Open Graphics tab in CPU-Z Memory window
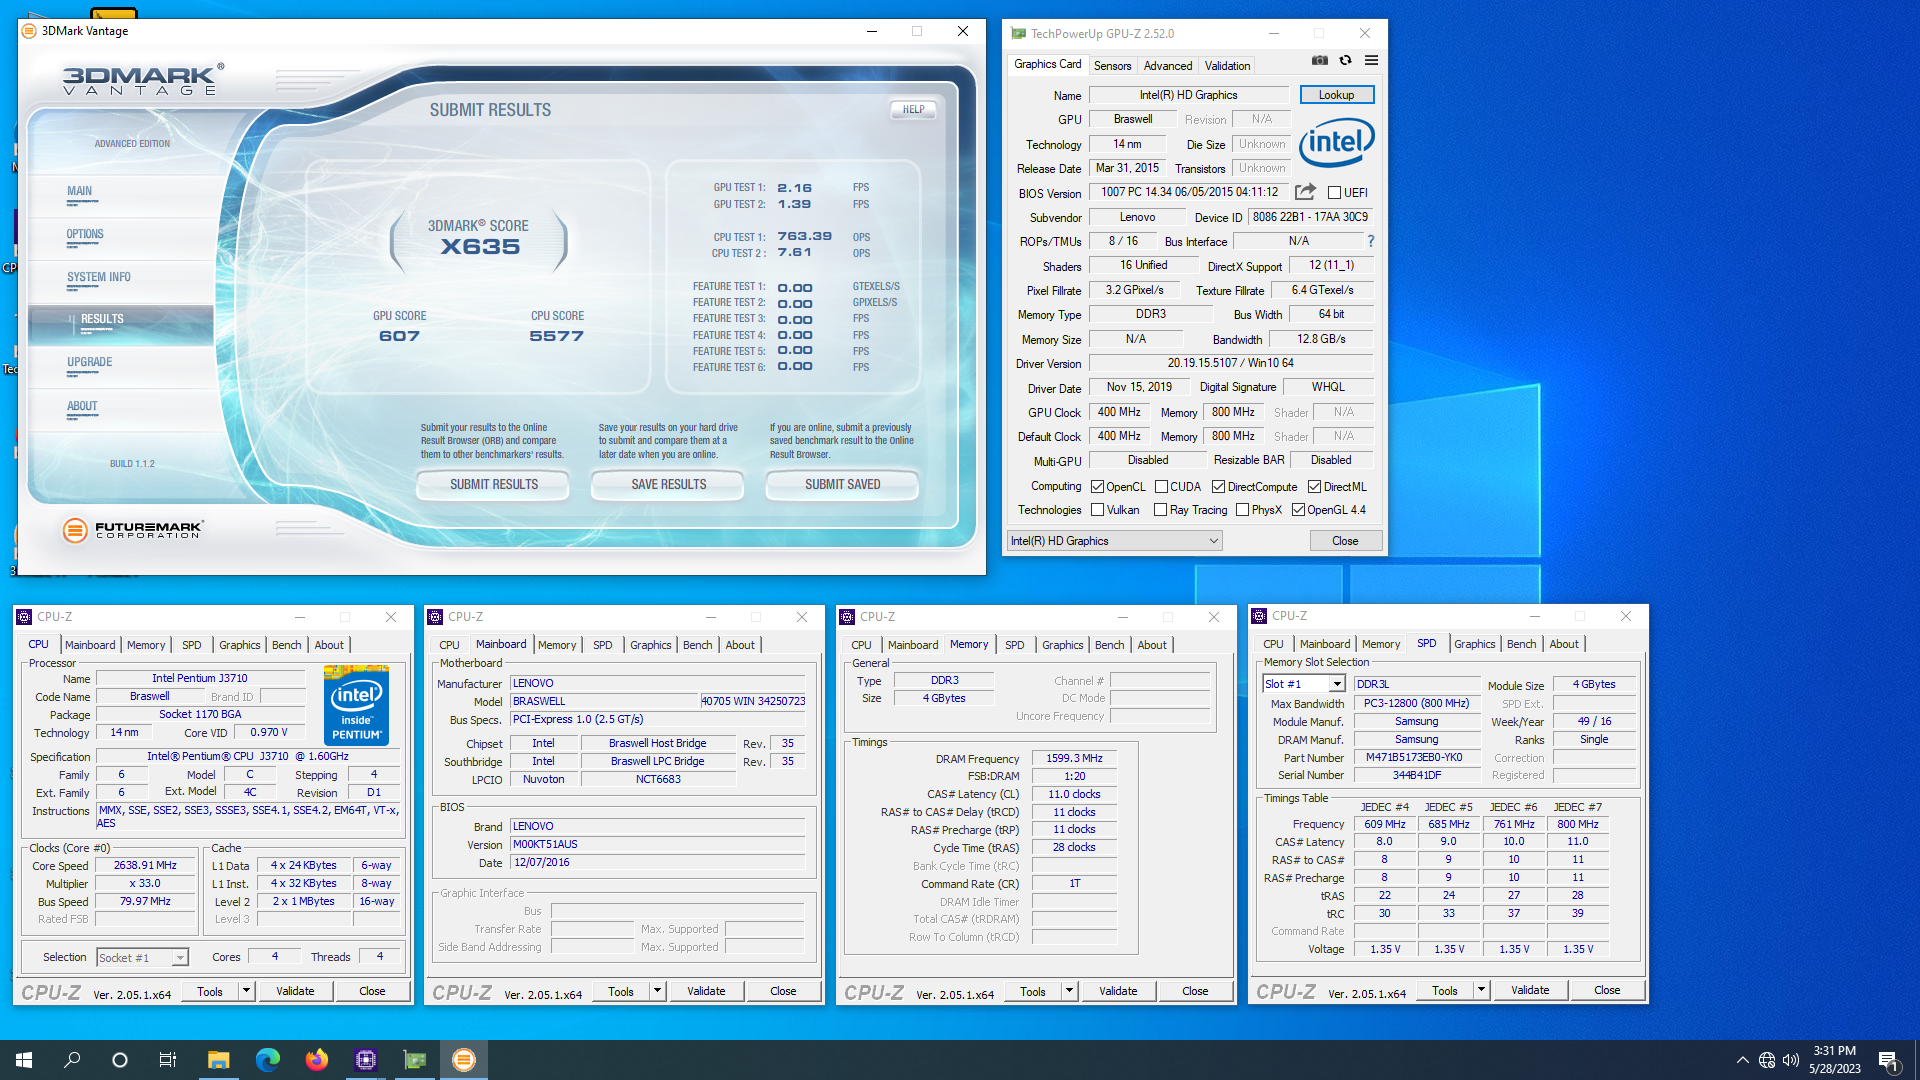The width and height of the screenshot is (1920, 1080). click(x=1062, y=645)
